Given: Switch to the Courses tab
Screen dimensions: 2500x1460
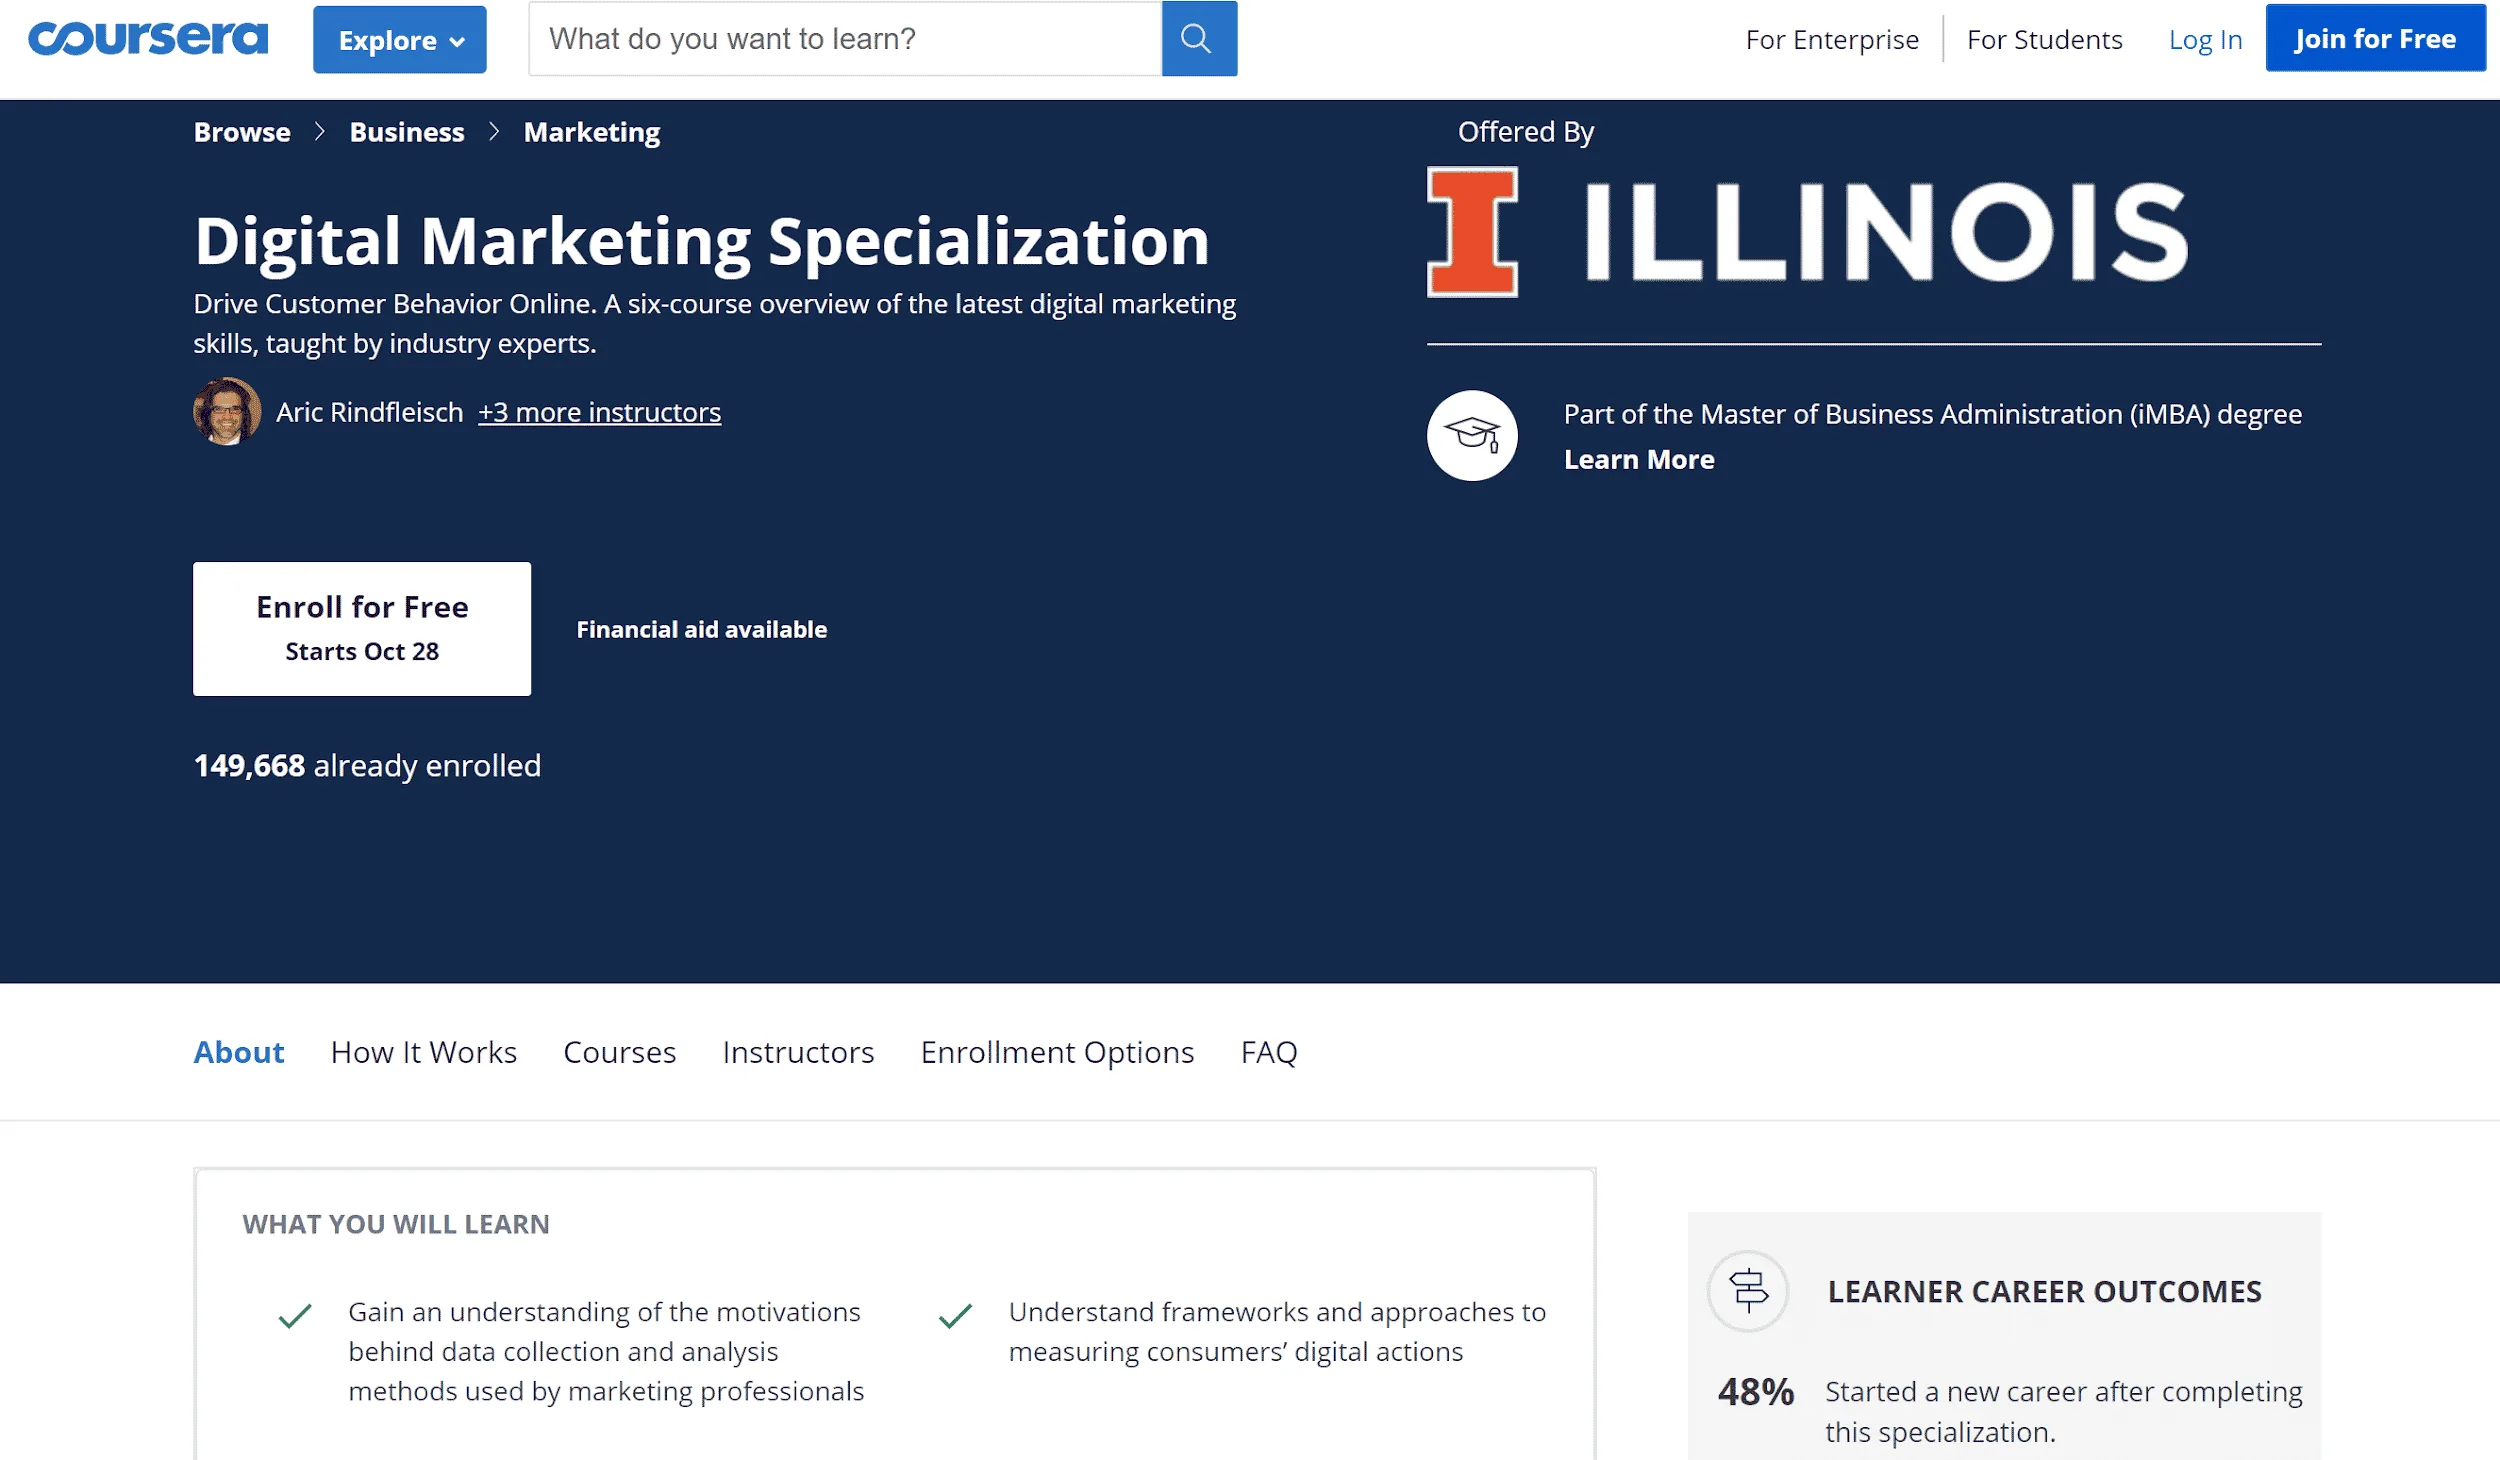Looking at the screenshot, I should tap(620, 1052).
